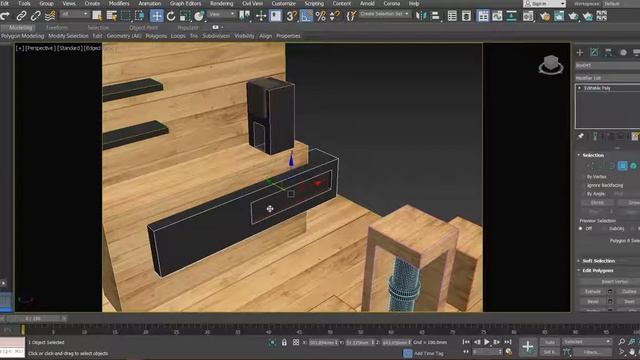Viewport: 640px width, 360px height.
Task: Toggle Window/Crossing selection mode icon
Action: pos(140,16)
